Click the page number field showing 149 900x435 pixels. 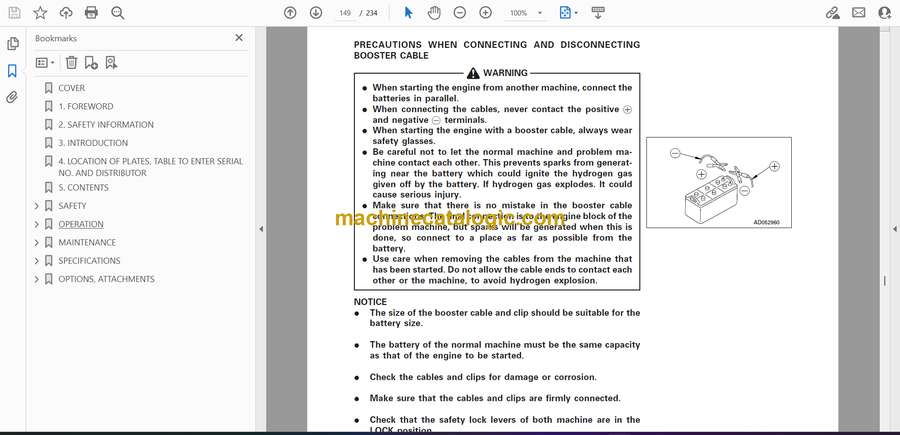pos(345,13)
